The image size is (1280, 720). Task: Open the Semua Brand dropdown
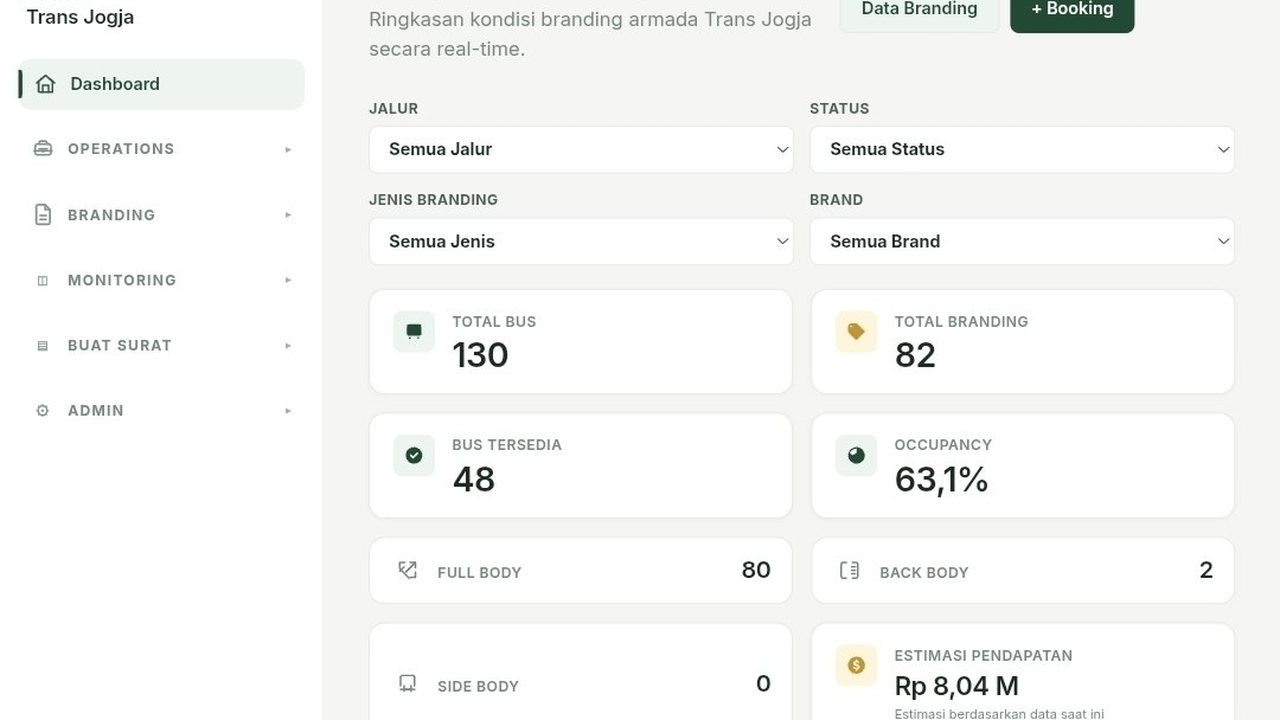point(1022,241)
